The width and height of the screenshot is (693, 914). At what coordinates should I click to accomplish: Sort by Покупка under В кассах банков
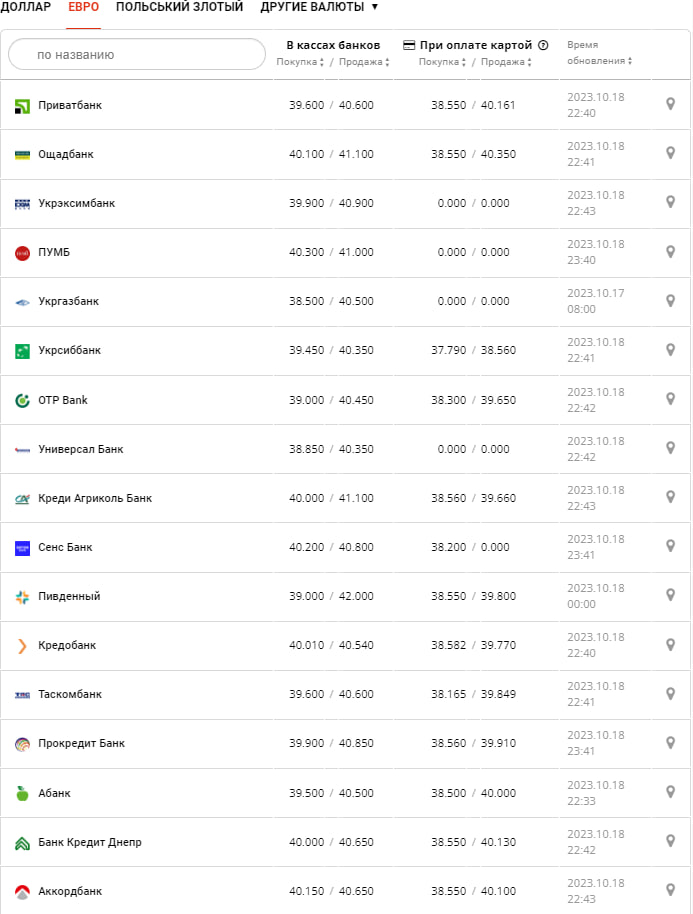300,62
